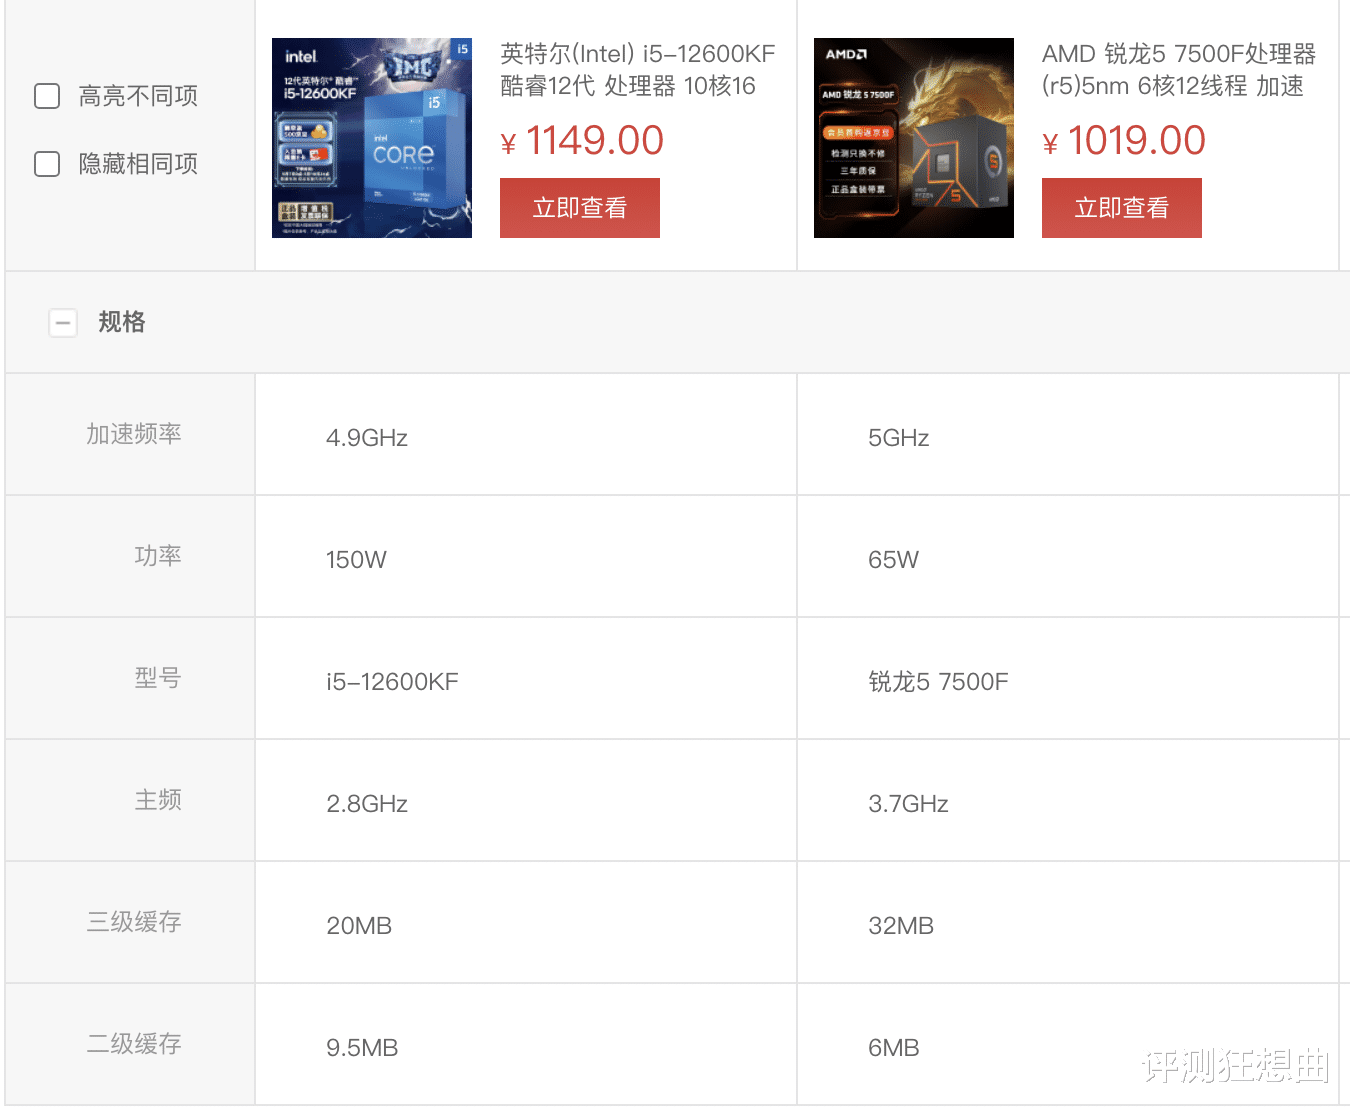Open the AMD 锐龙5 7500F处理器 product title

pos(1179,70)
